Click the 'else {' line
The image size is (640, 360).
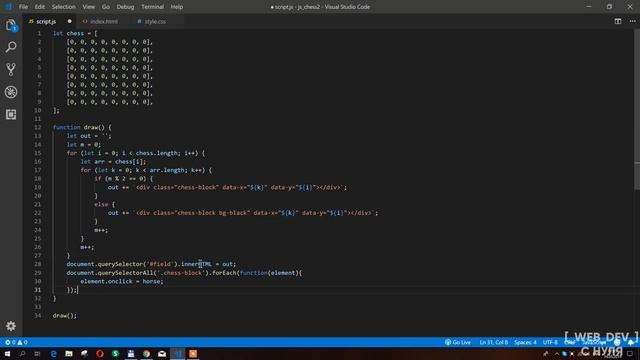coord(104,204)
